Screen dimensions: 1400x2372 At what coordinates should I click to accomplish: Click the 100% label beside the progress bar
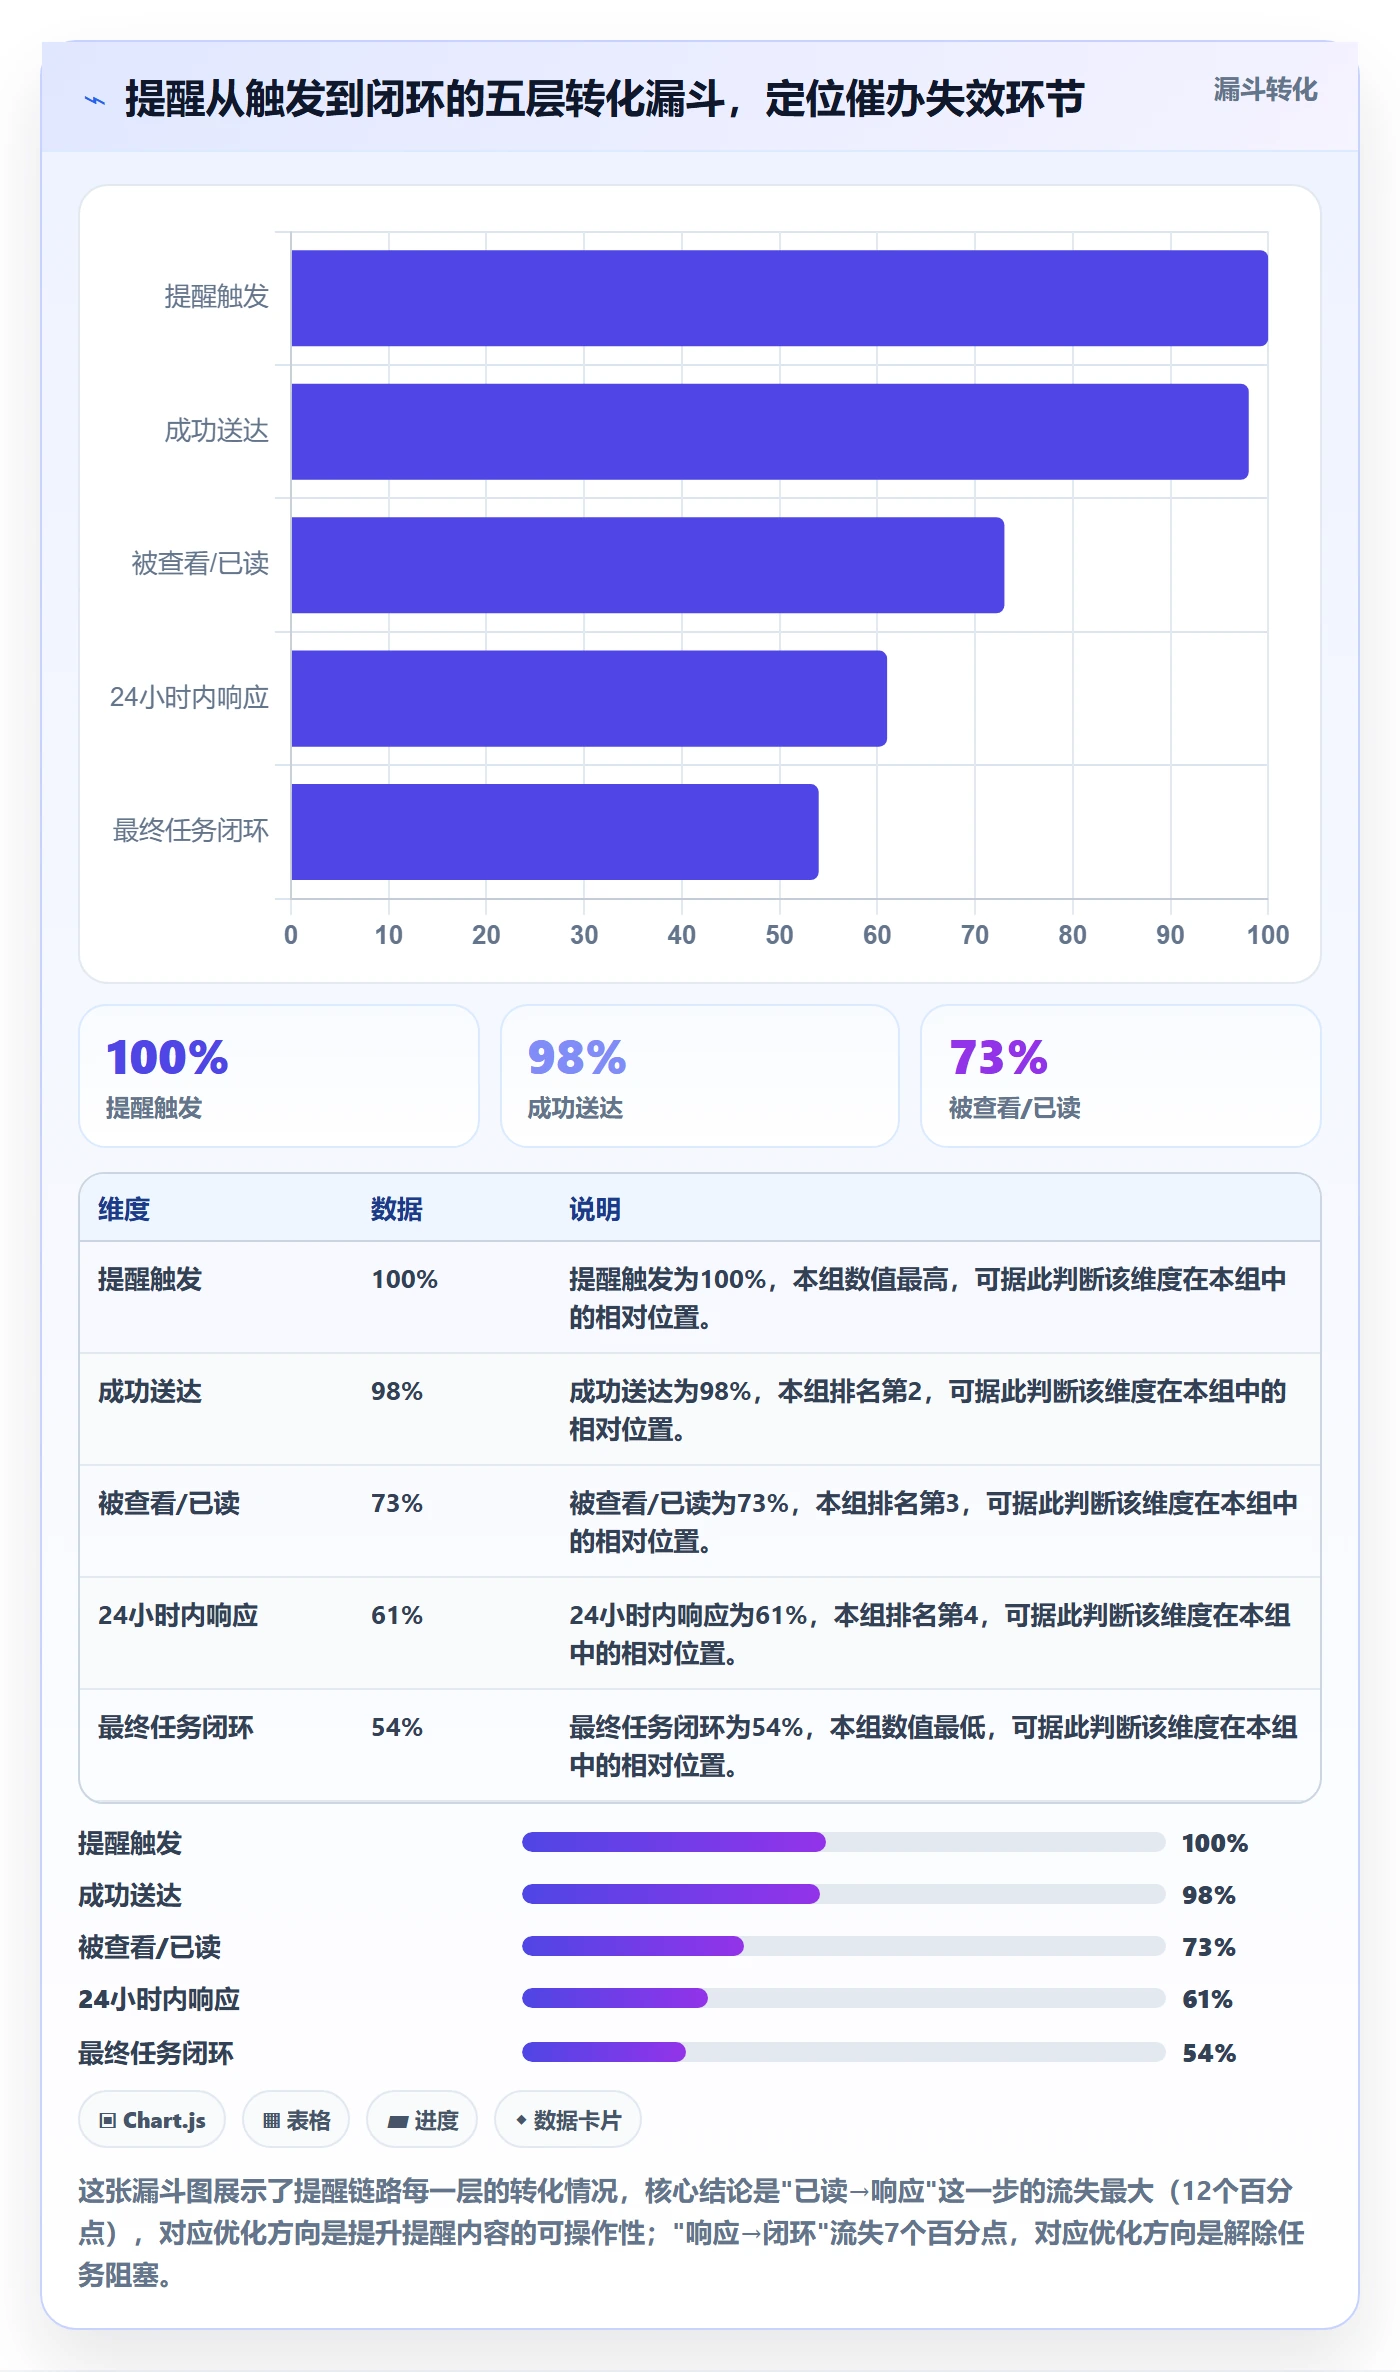(1215, 1843)
